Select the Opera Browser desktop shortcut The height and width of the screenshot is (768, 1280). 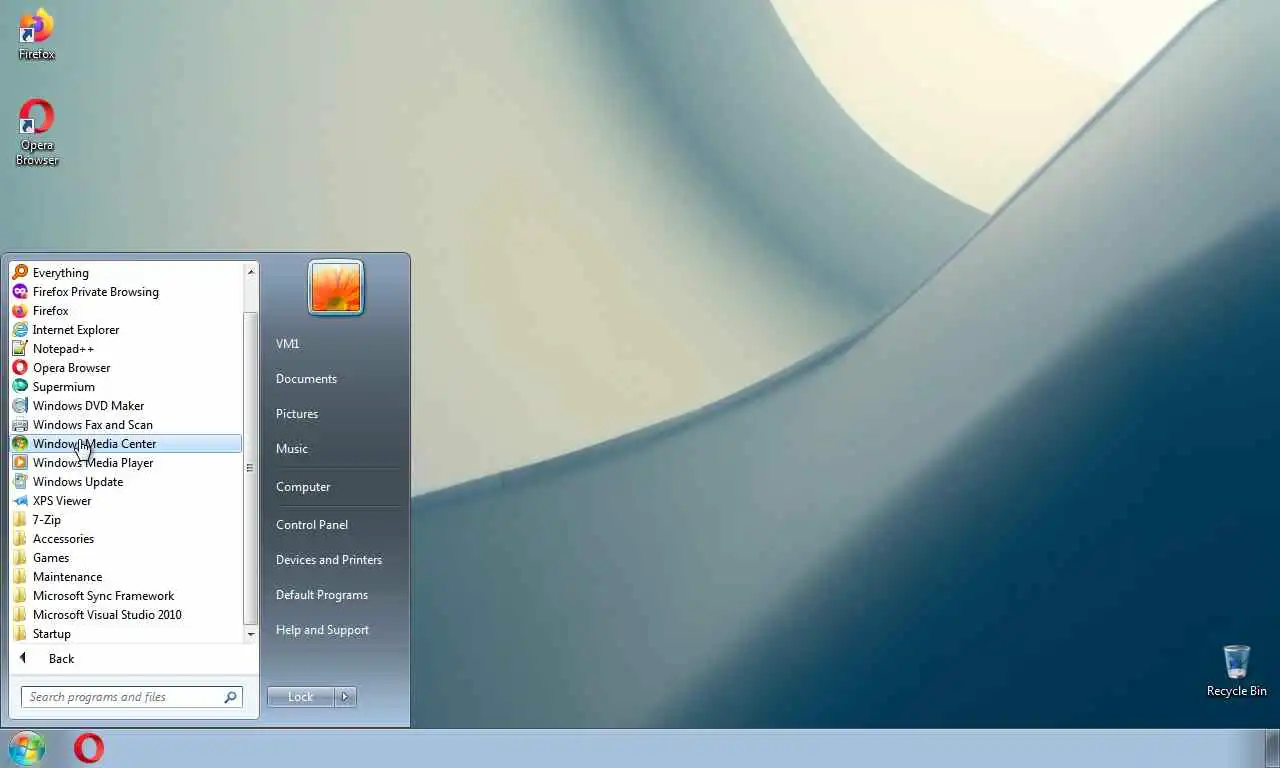click(x=37, y=132)
